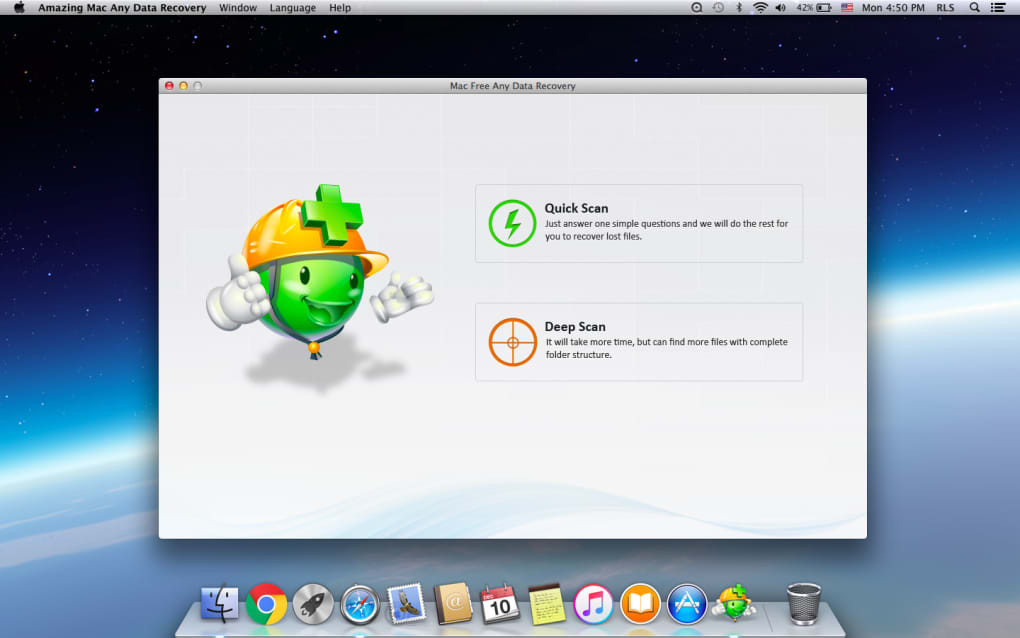
Task: Click the volume icon in the menu bar
Action: [x=781, y=8]
